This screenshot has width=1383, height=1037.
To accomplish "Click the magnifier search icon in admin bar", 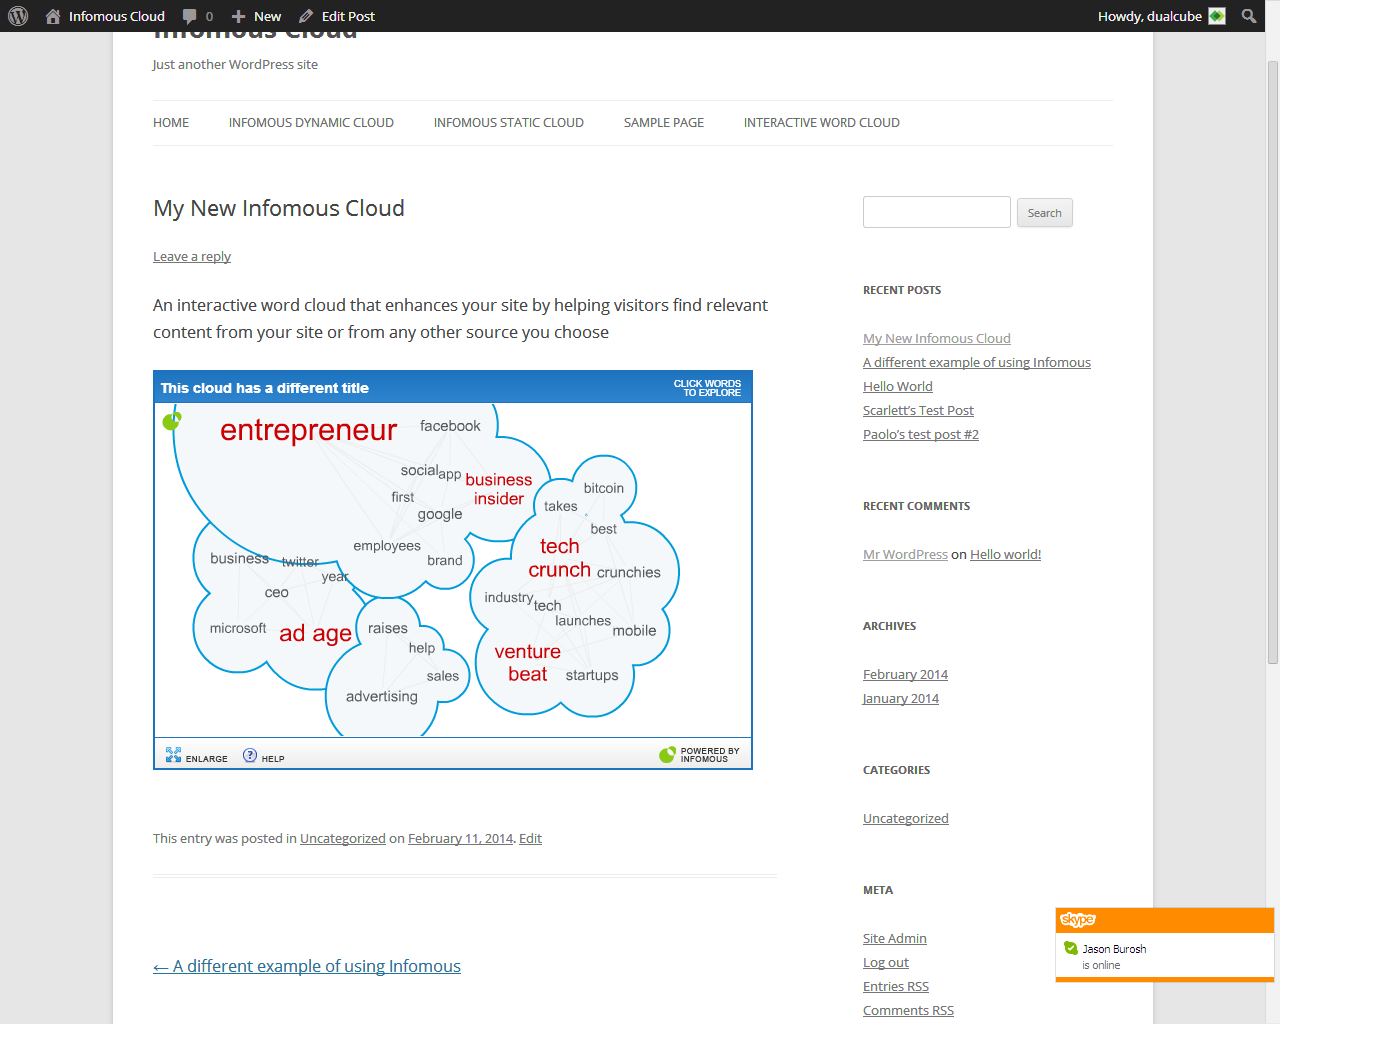I will pos(1248,16).
